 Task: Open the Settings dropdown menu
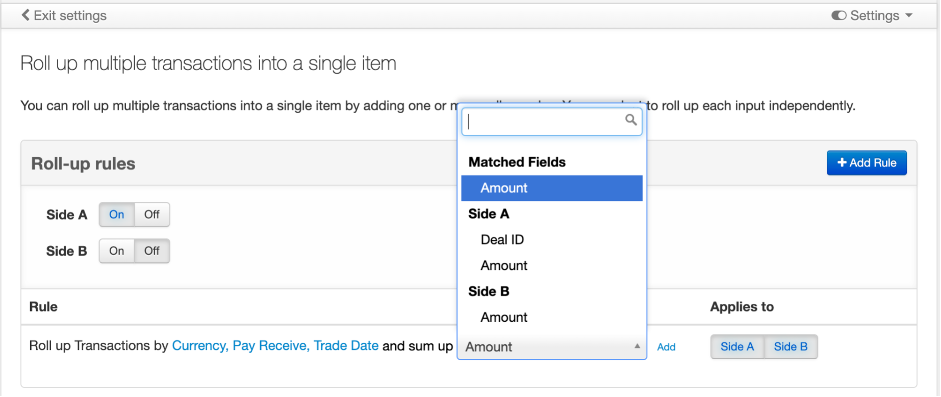(872, 16)
